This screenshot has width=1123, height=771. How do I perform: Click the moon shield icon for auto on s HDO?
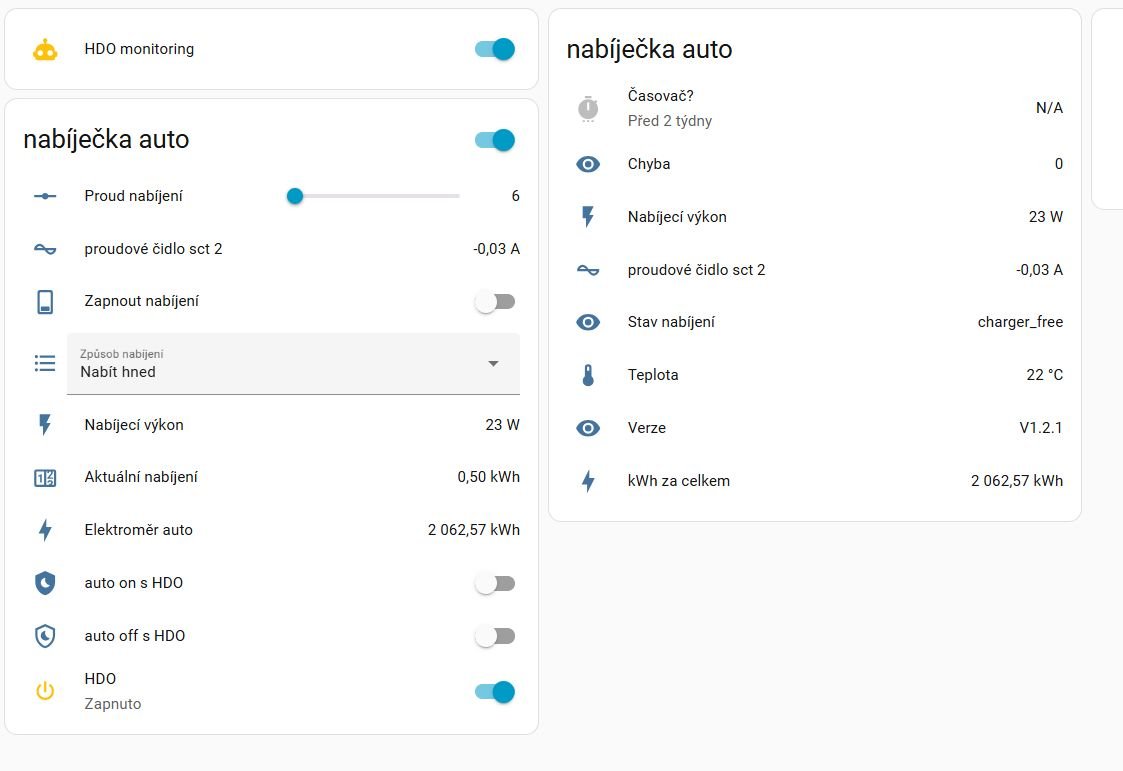(x=45, y=584)
